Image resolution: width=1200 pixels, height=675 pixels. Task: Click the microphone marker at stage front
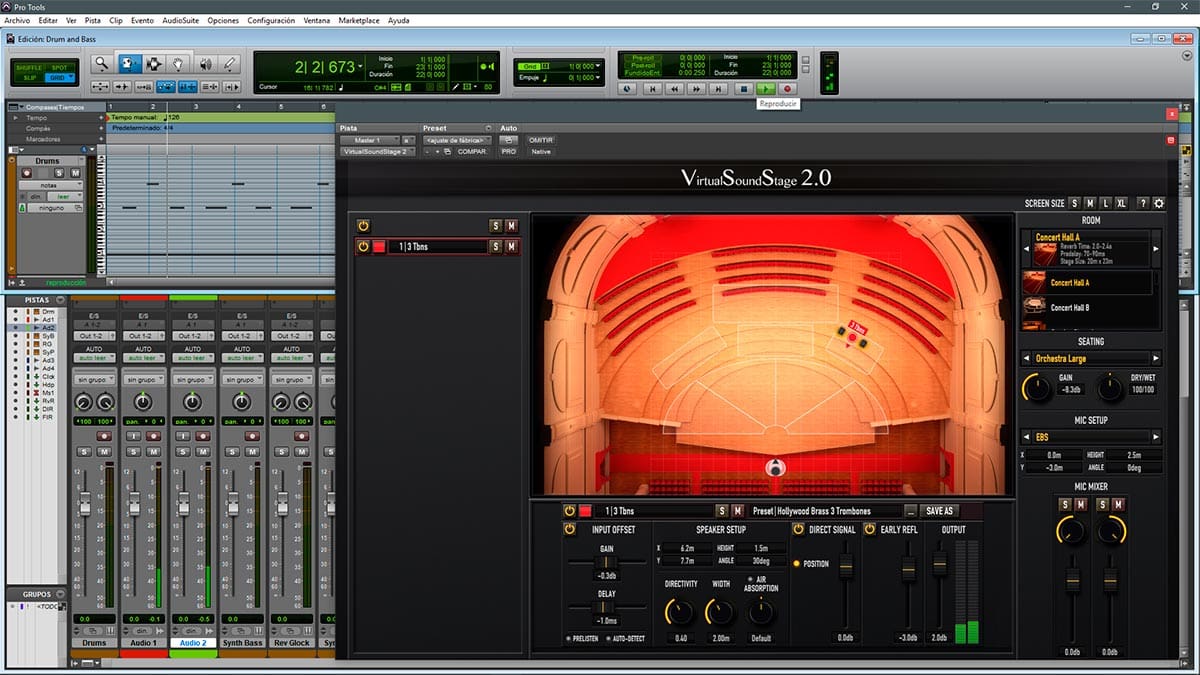pos(774,467)
